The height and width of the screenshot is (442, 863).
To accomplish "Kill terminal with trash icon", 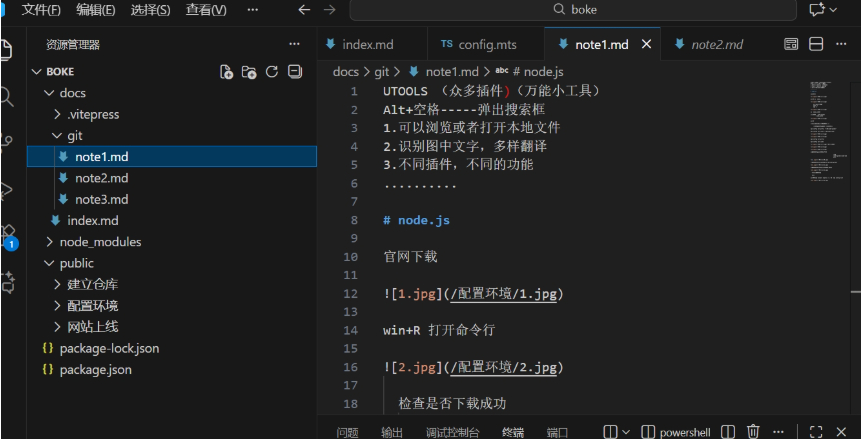I will [x=753, y=432].
